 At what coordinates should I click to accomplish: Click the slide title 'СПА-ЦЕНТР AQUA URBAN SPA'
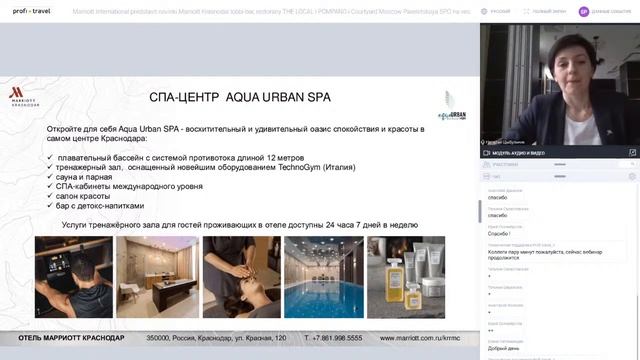240,97
